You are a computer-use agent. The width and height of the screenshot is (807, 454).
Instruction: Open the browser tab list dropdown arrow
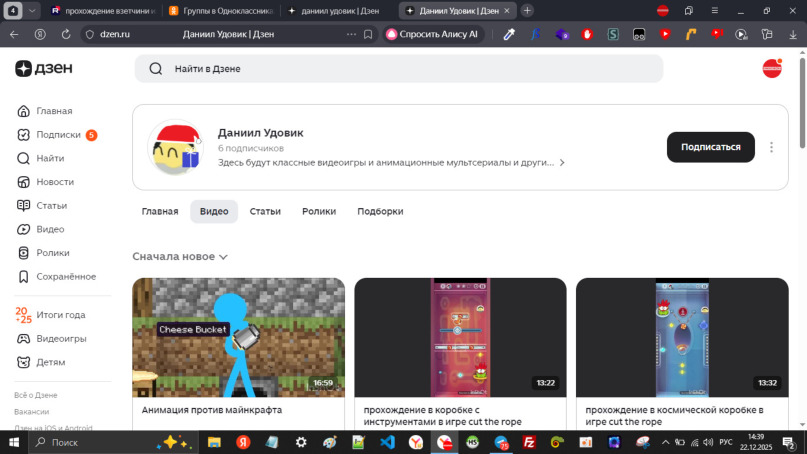click(33, 10)
